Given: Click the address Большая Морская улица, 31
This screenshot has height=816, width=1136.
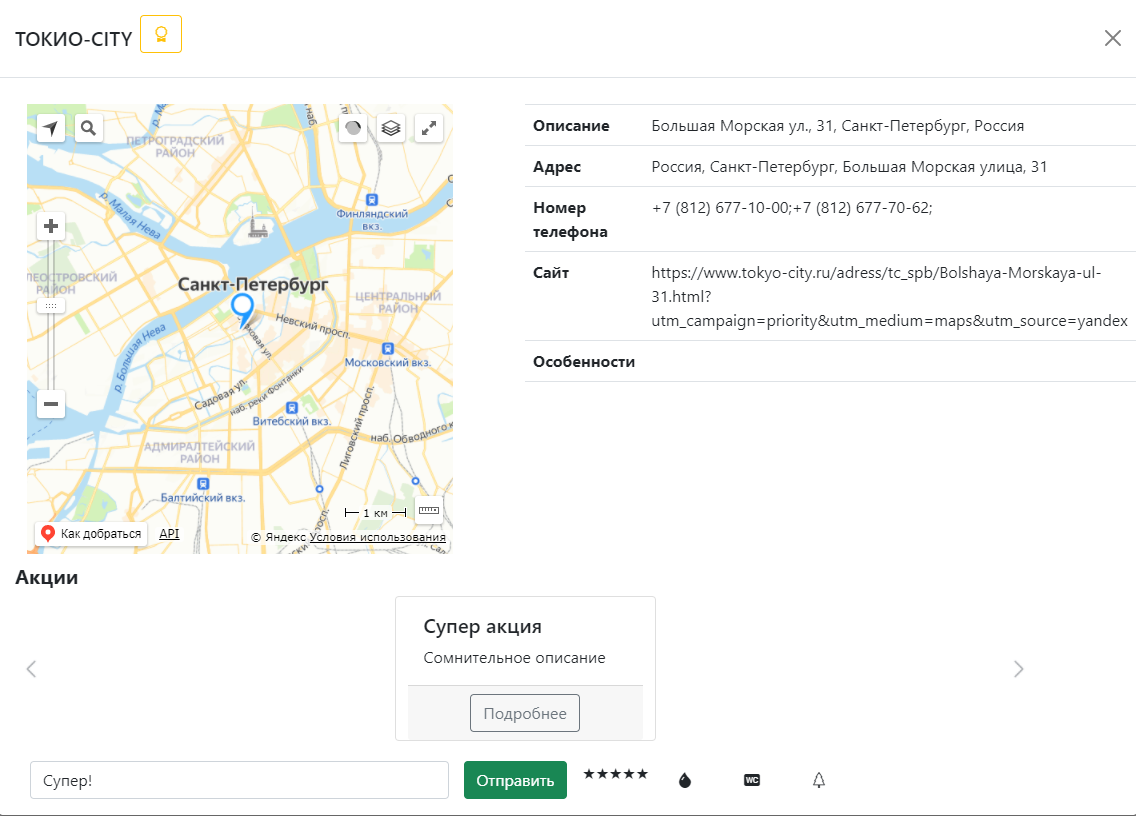Looking at the screenshot, I should click(x=945, y=167).
